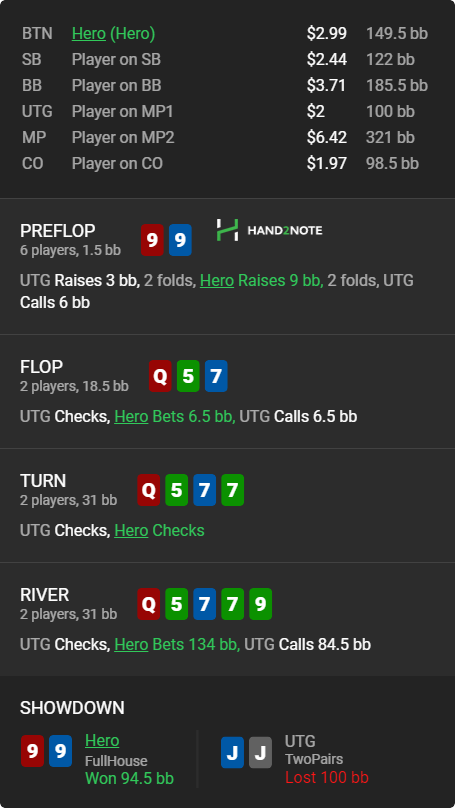Click the red Q card on the flop
This screenshot has width=455, height=808.
click(160, 376)
